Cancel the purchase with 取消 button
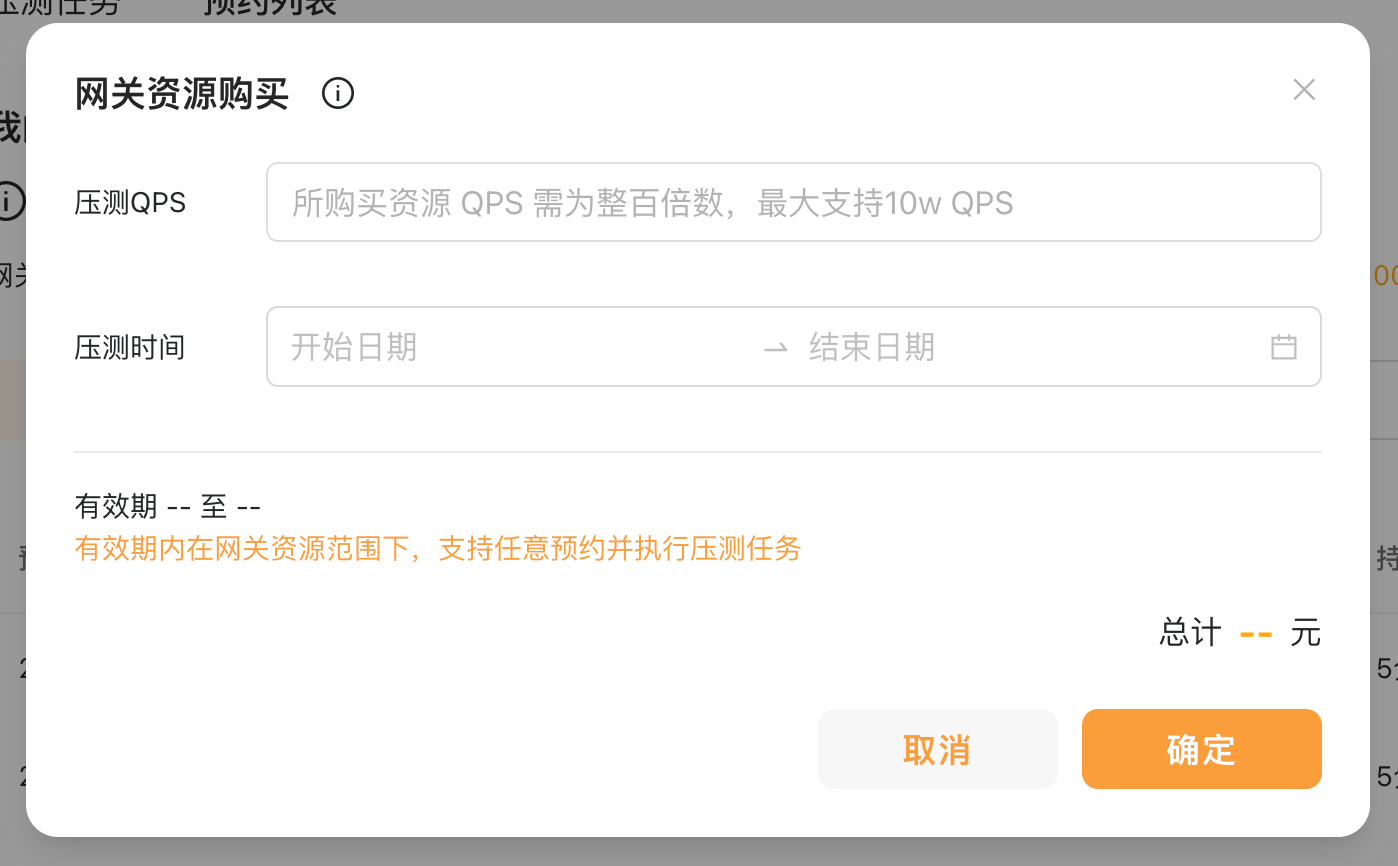This screenshot has height=866, width=1398. [937, 749]
